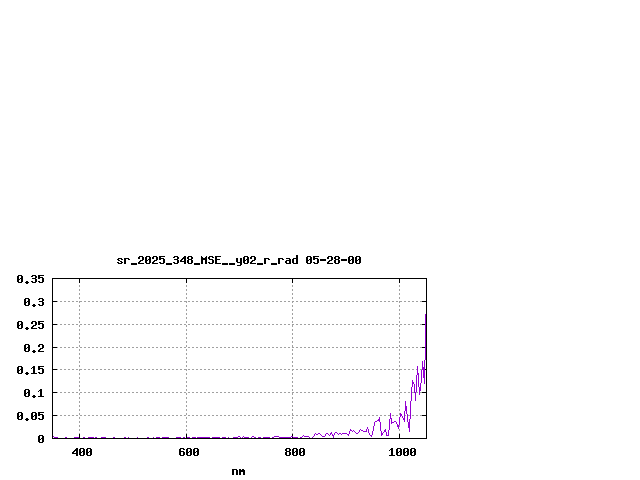
Task: Click grid intersection at 400 nm and 0.1
Action: [x=79, y=393]
